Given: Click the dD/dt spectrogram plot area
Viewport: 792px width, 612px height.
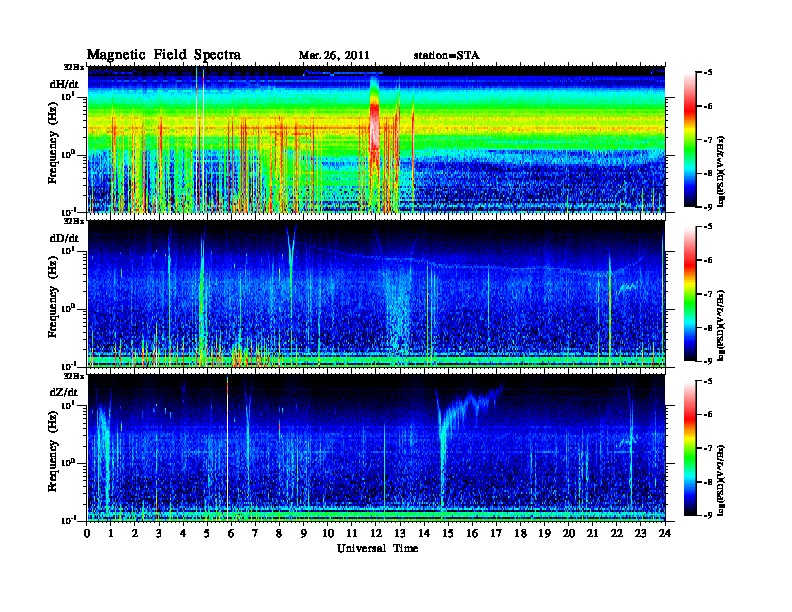Looking at the screenshot, I should (x=376, y=293).
